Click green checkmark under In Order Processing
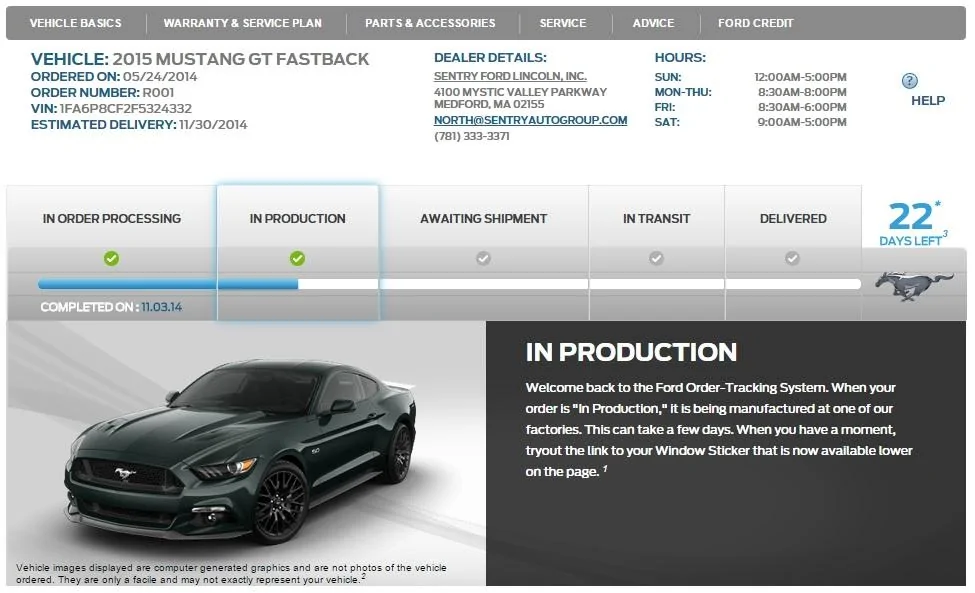The height and width of the screenshot is (593, 975). pos(111,258)
